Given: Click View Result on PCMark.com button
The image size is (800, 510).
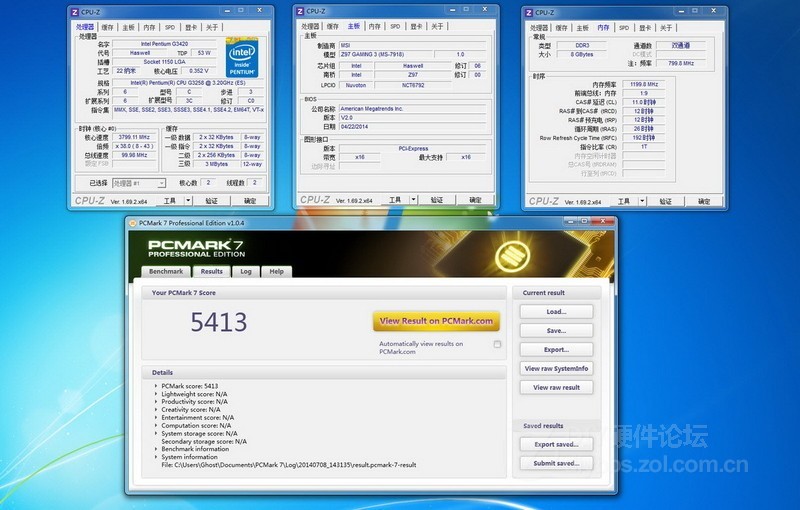Looking at the screenshot, I should coord(436,321).
